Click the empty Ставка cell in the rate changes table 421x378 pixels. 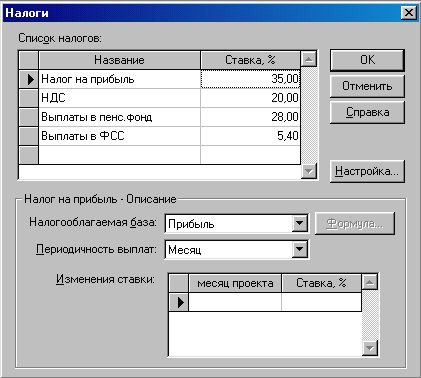321,302
